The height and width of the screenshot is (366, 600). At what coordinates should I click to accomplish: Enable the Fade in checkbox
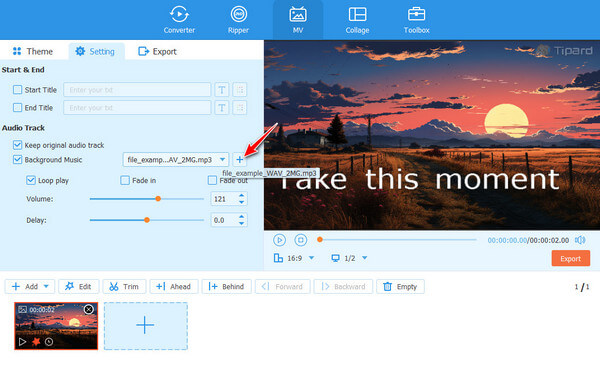tap(125, 180)
